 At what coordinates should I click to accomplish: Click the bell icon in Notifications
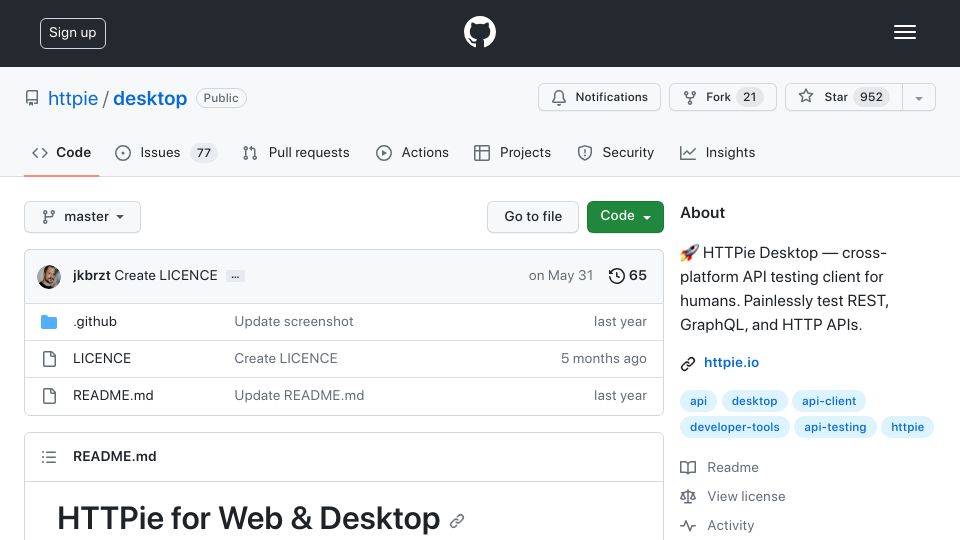click(x=558, y=97)
